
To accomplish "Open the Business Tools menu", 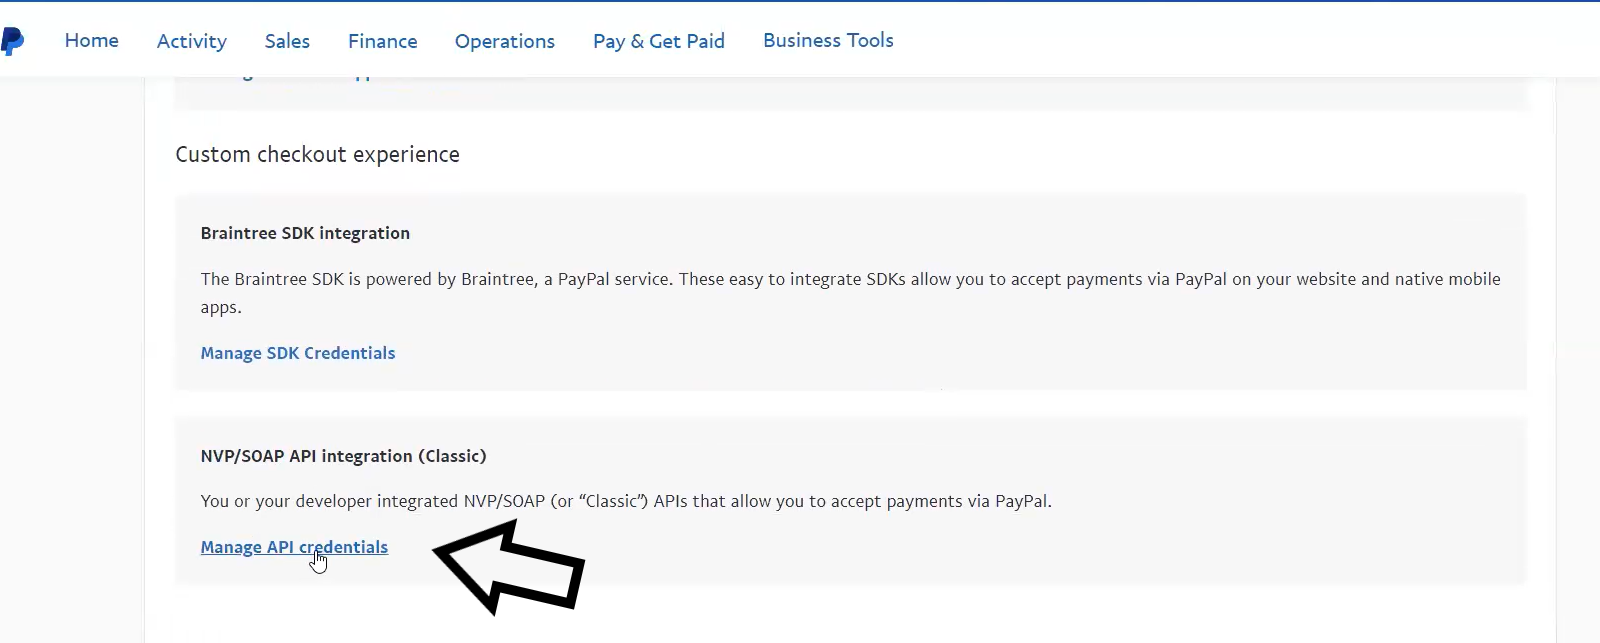I will [x=828, y=41].
